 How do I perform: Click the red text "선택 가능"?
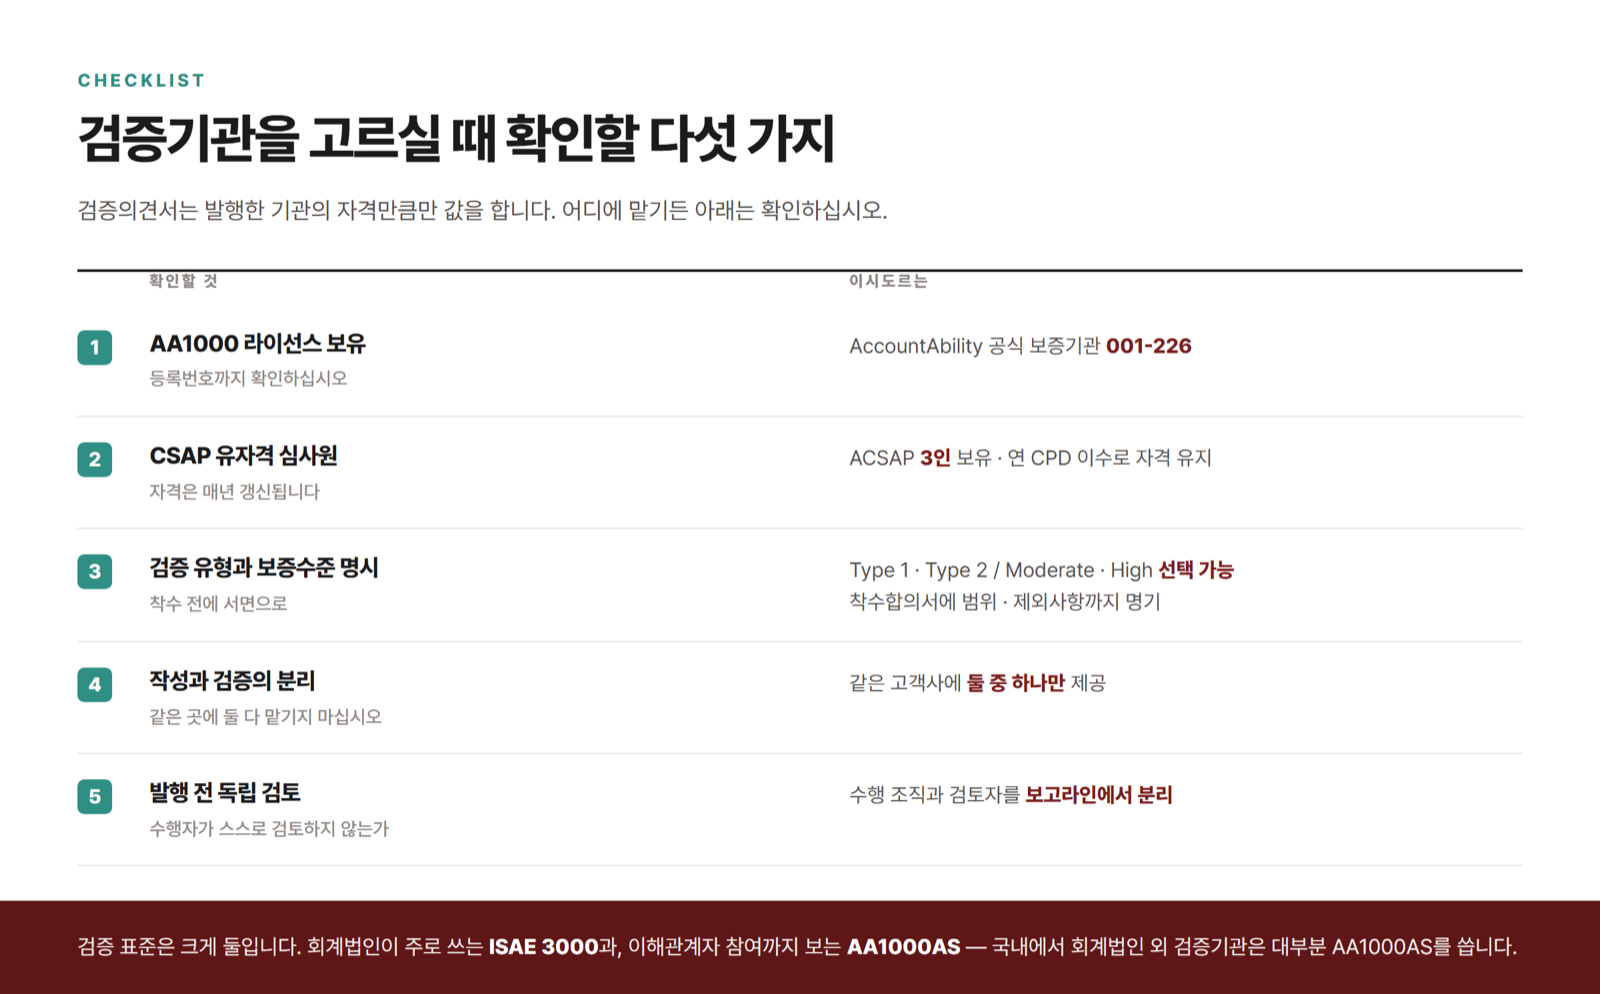click(x=1196, y=570)
